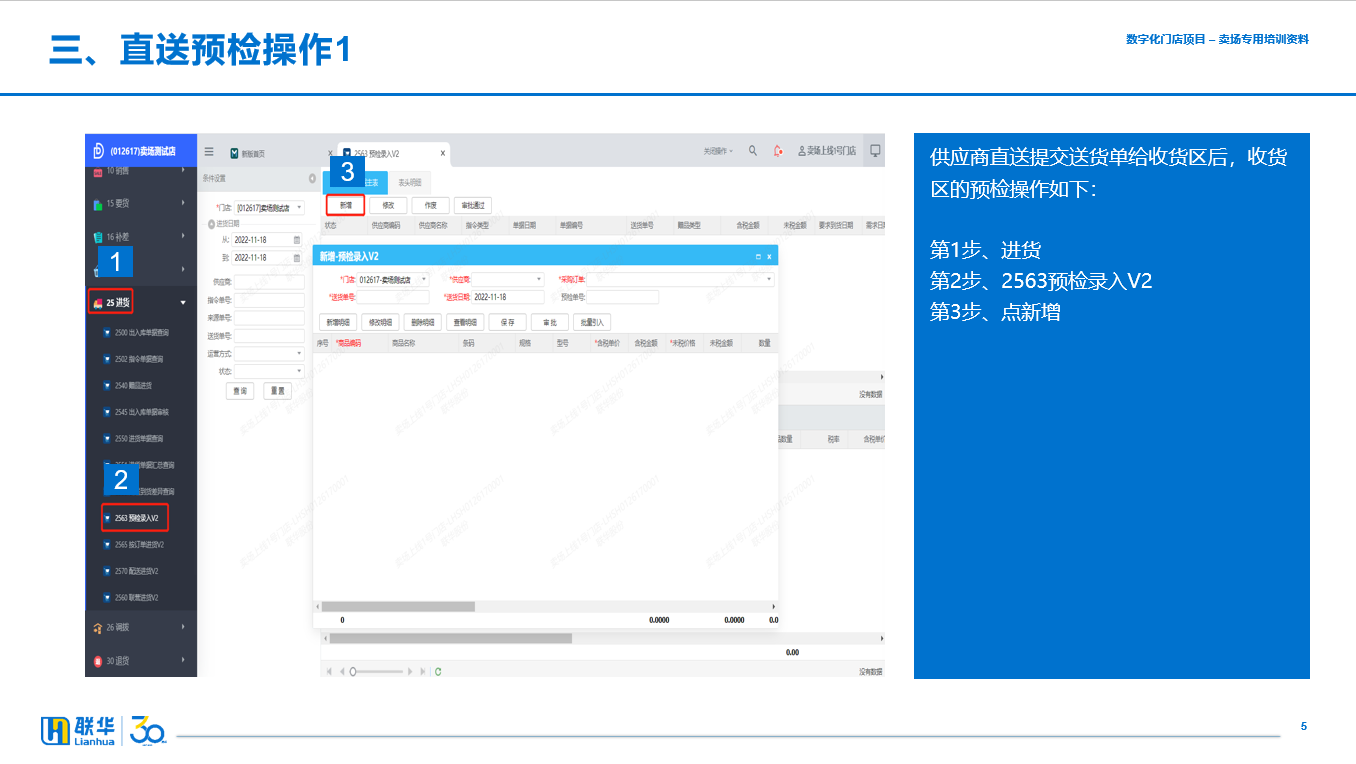
Task: Open the search magnifier icon in top bar
Action: (753, 151)
